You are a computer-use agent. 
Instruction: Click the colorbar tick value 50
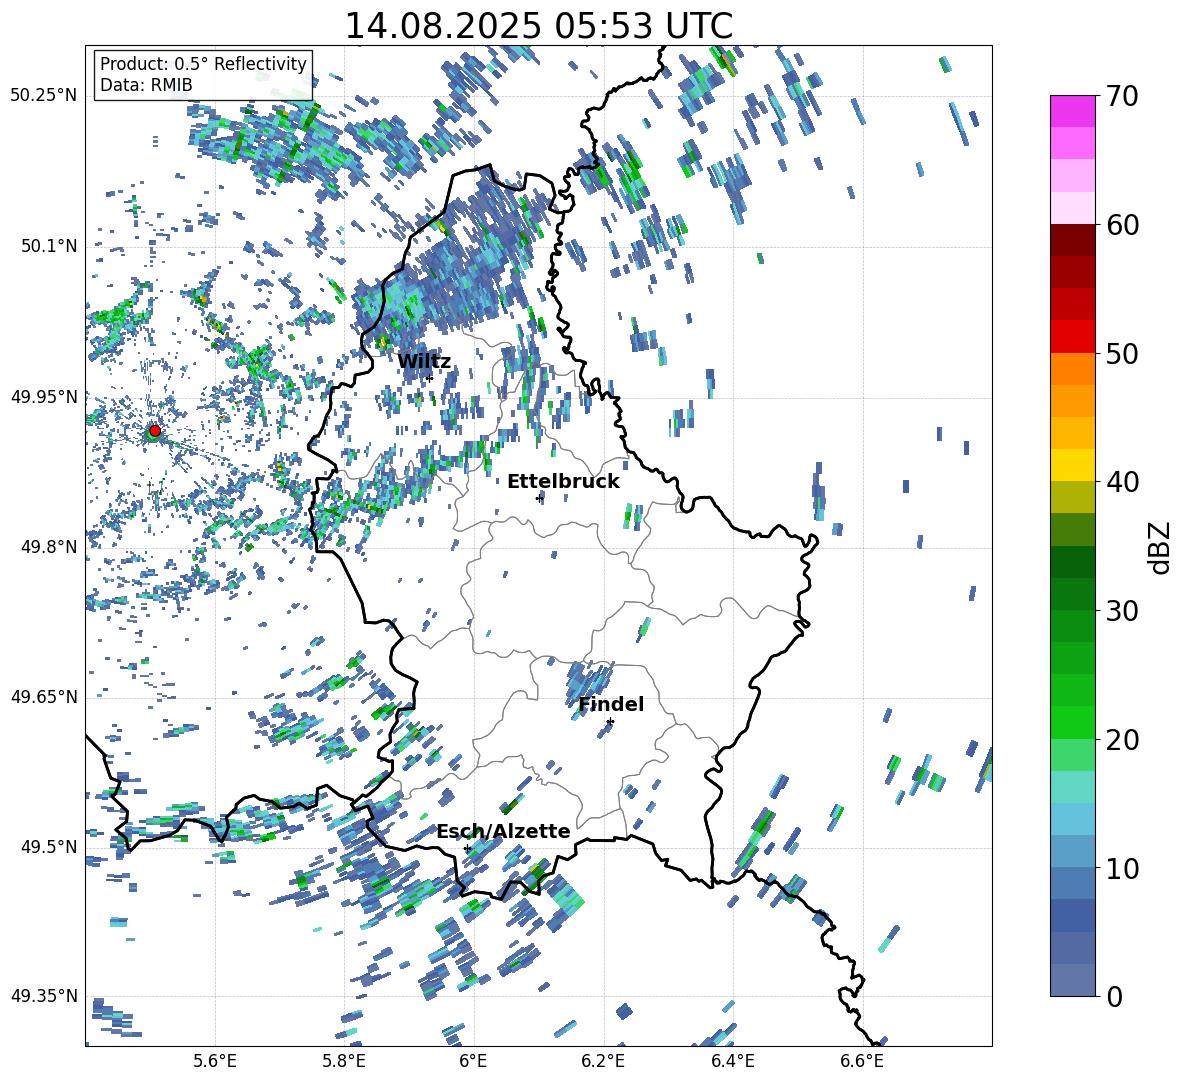coord(1123,353)
